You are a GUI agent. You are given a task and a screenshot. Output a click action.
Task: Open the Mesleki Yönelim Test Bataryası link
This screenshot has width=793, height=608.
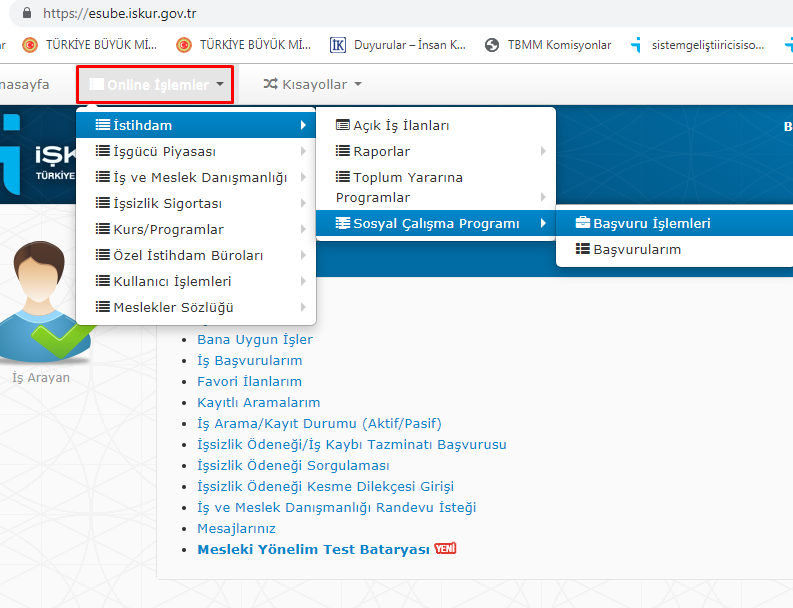tap(313, 550)
